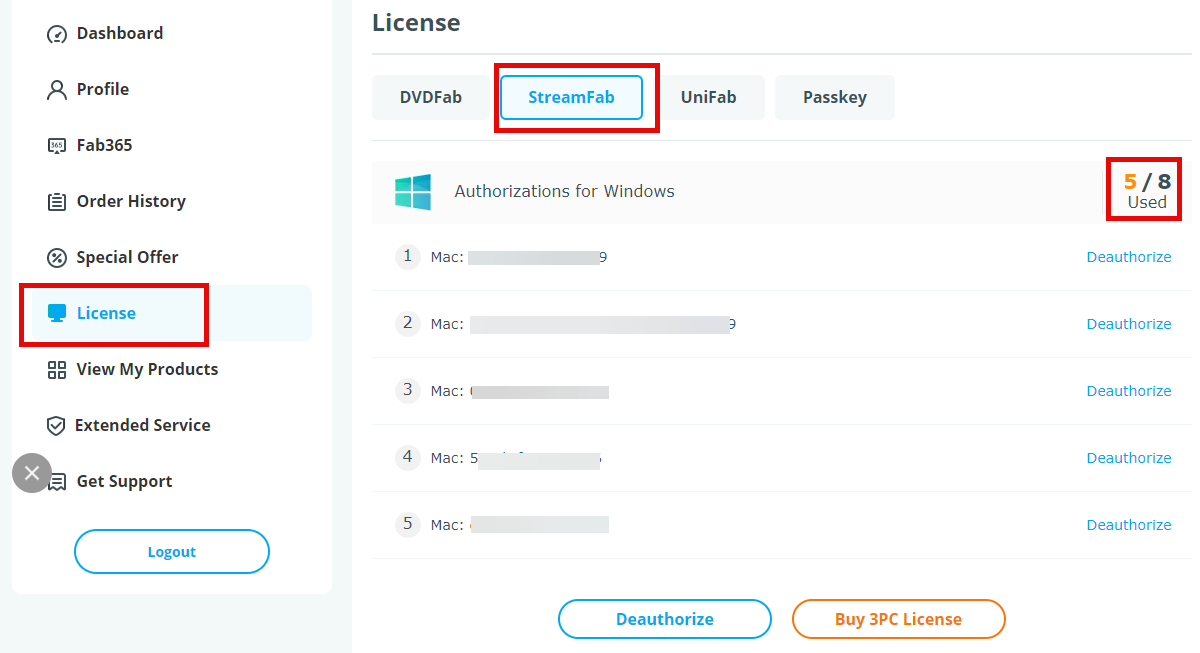Viewport: 1200px width, 653px height.
Task: Switch to the DVDFab tab
Action: (431, 98)
